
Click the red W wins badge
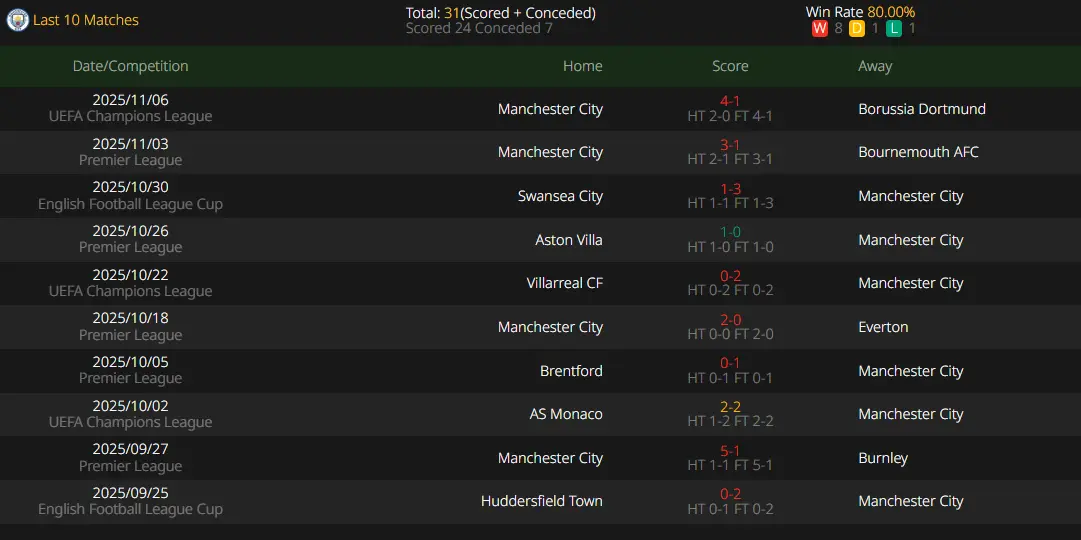tap(820, 29)
